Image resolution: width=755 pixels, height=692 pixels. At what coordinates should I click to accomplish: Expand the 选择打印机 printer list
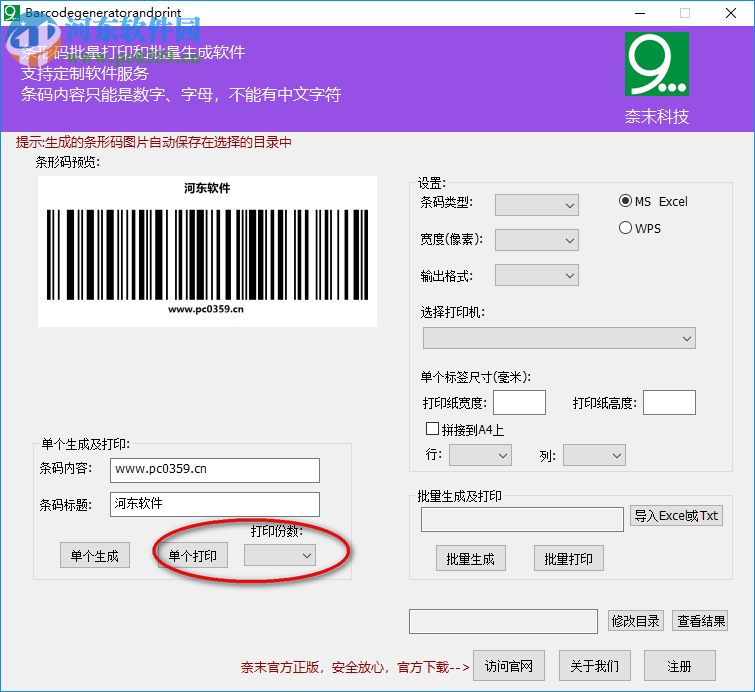(560, 338)
